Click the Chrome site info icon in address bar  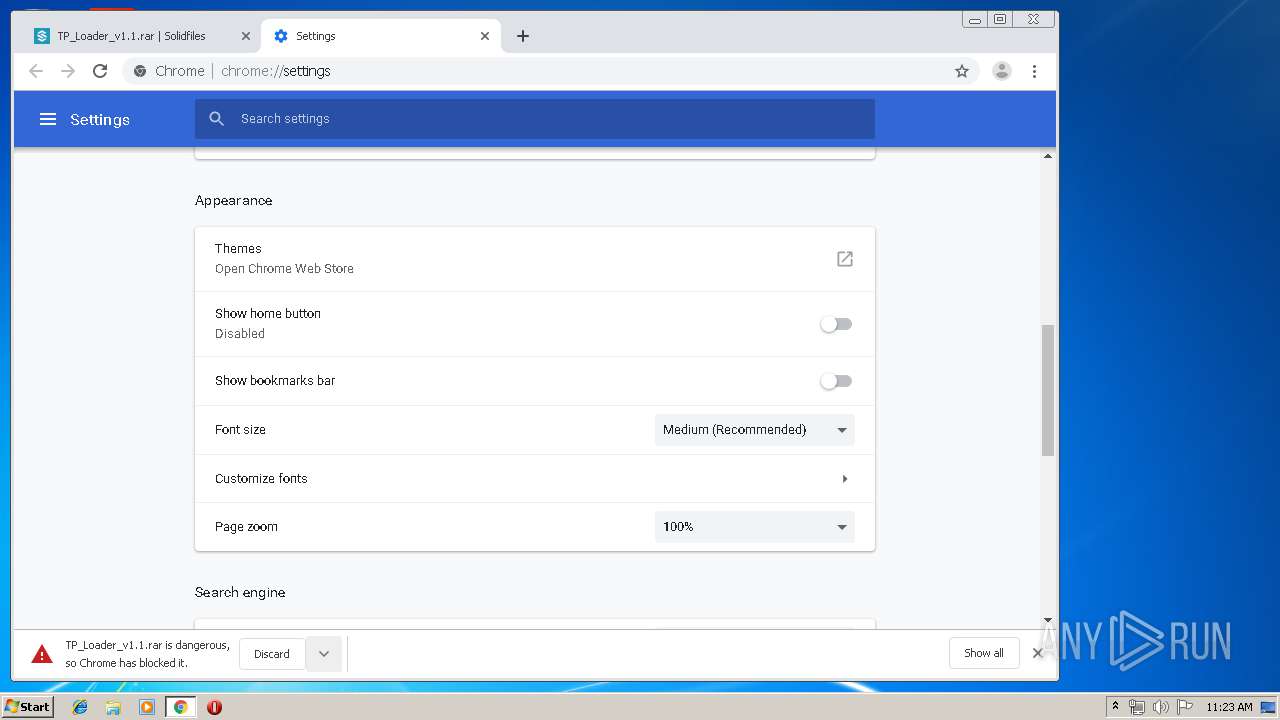point(140,71)
